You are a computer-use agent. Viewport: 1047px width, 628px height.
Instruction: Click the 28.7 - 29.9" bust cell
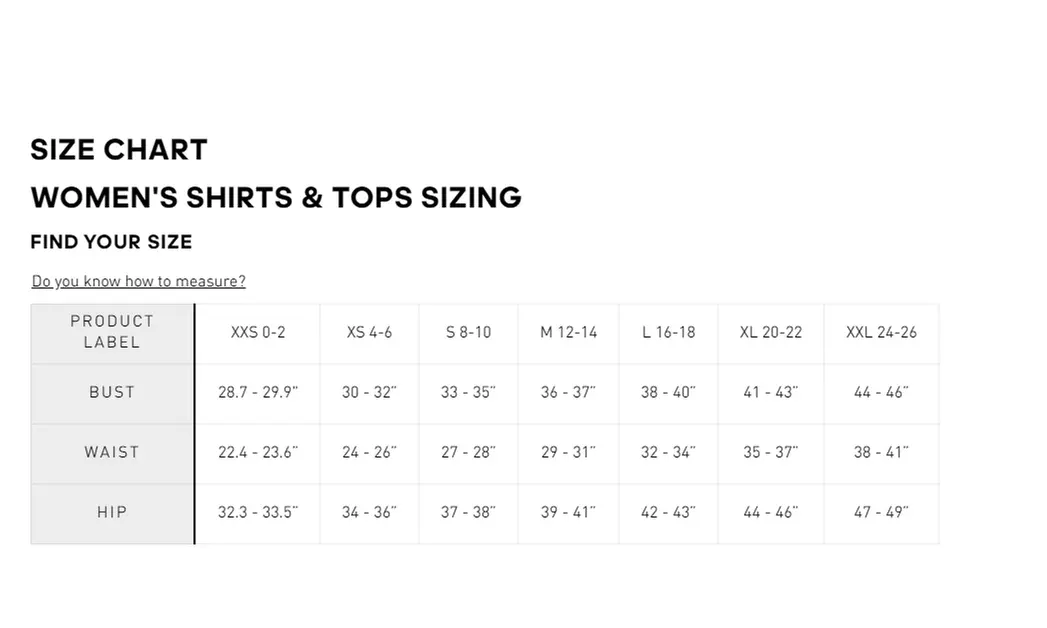(x=258, y=392)
